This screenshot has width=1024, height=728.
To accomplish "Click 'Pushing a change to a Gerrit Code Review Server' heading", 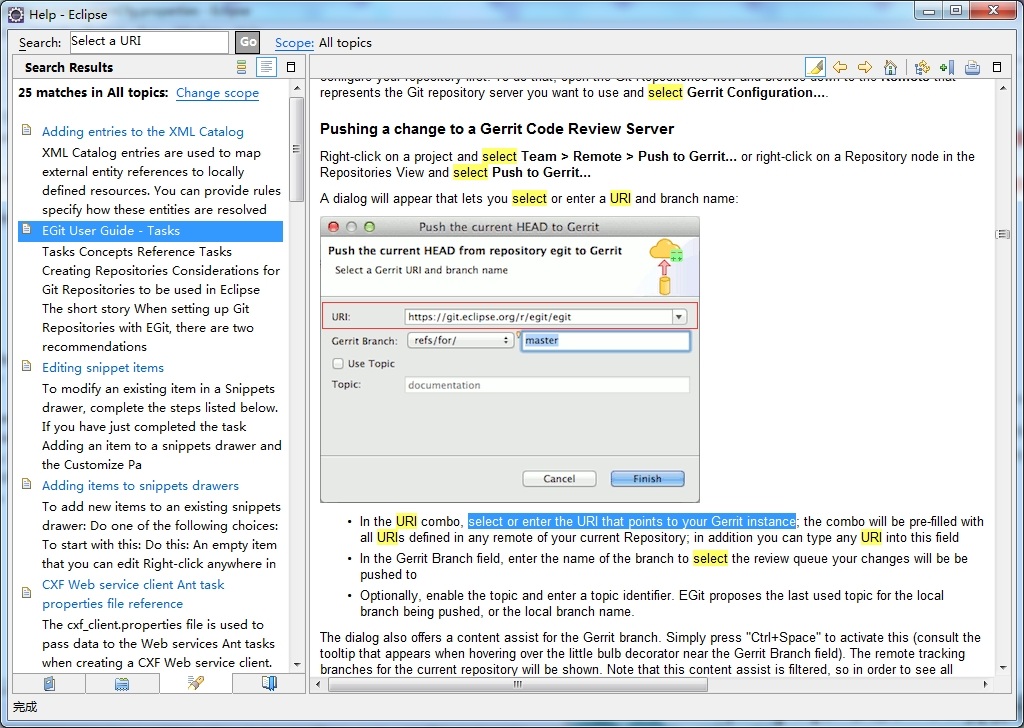I will pos(496,129).
